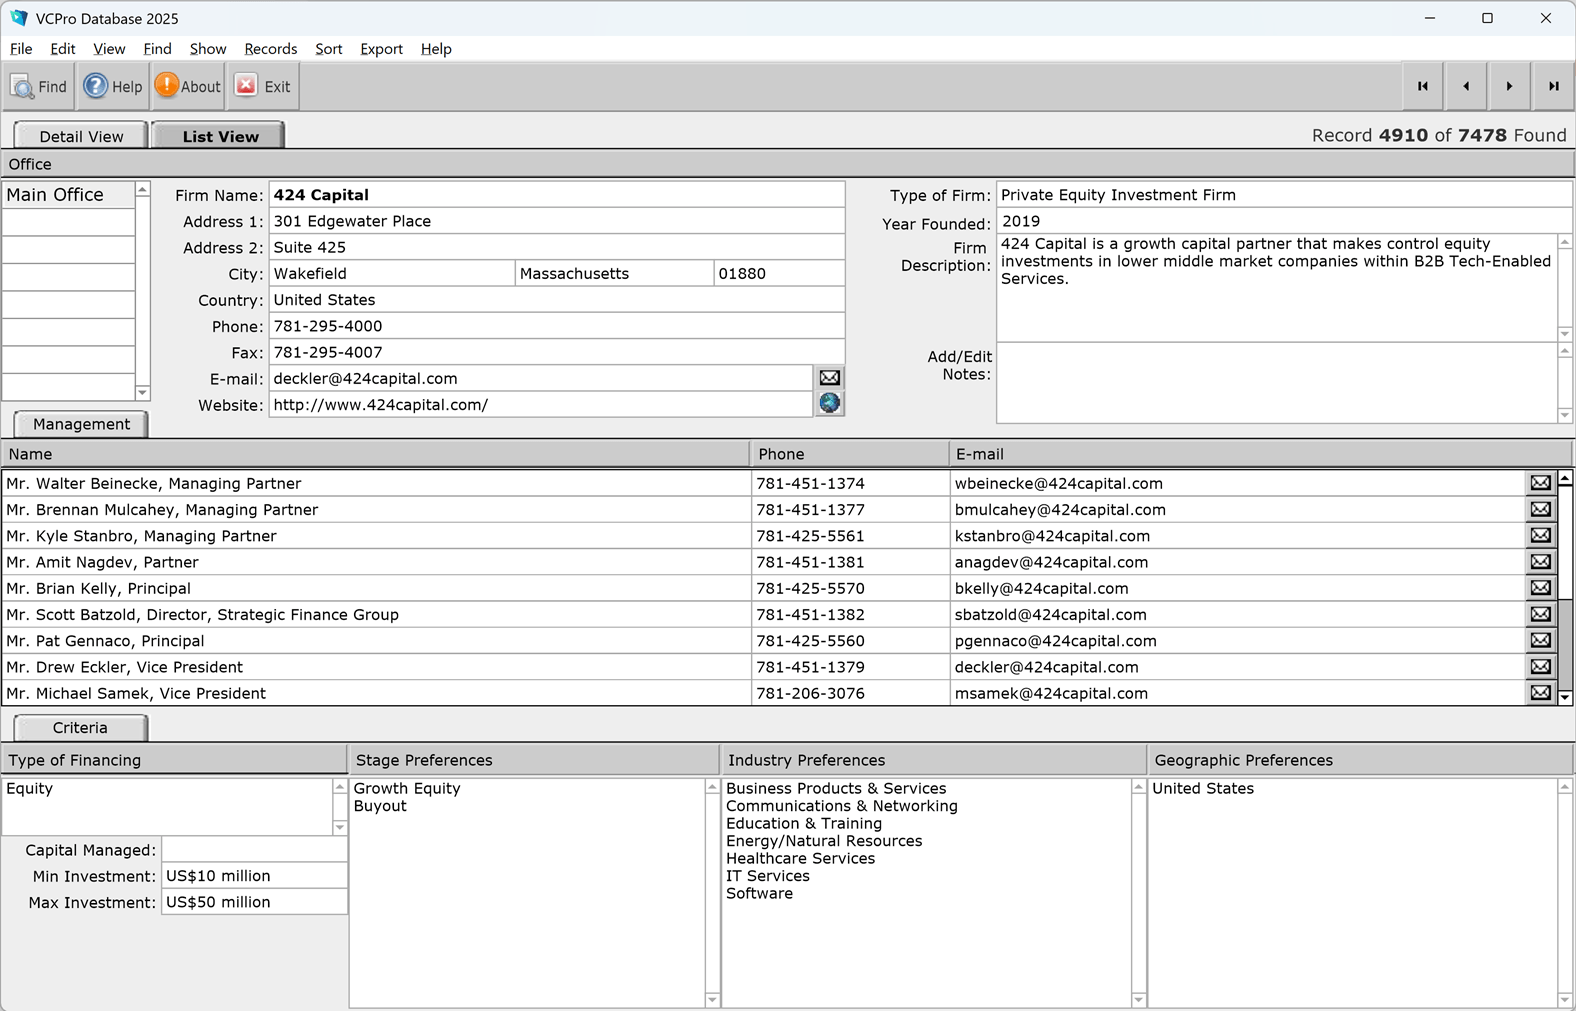Screen dimensions: 1576x1011
Task: Click the About toolbar button
Action: click(188, 86)
